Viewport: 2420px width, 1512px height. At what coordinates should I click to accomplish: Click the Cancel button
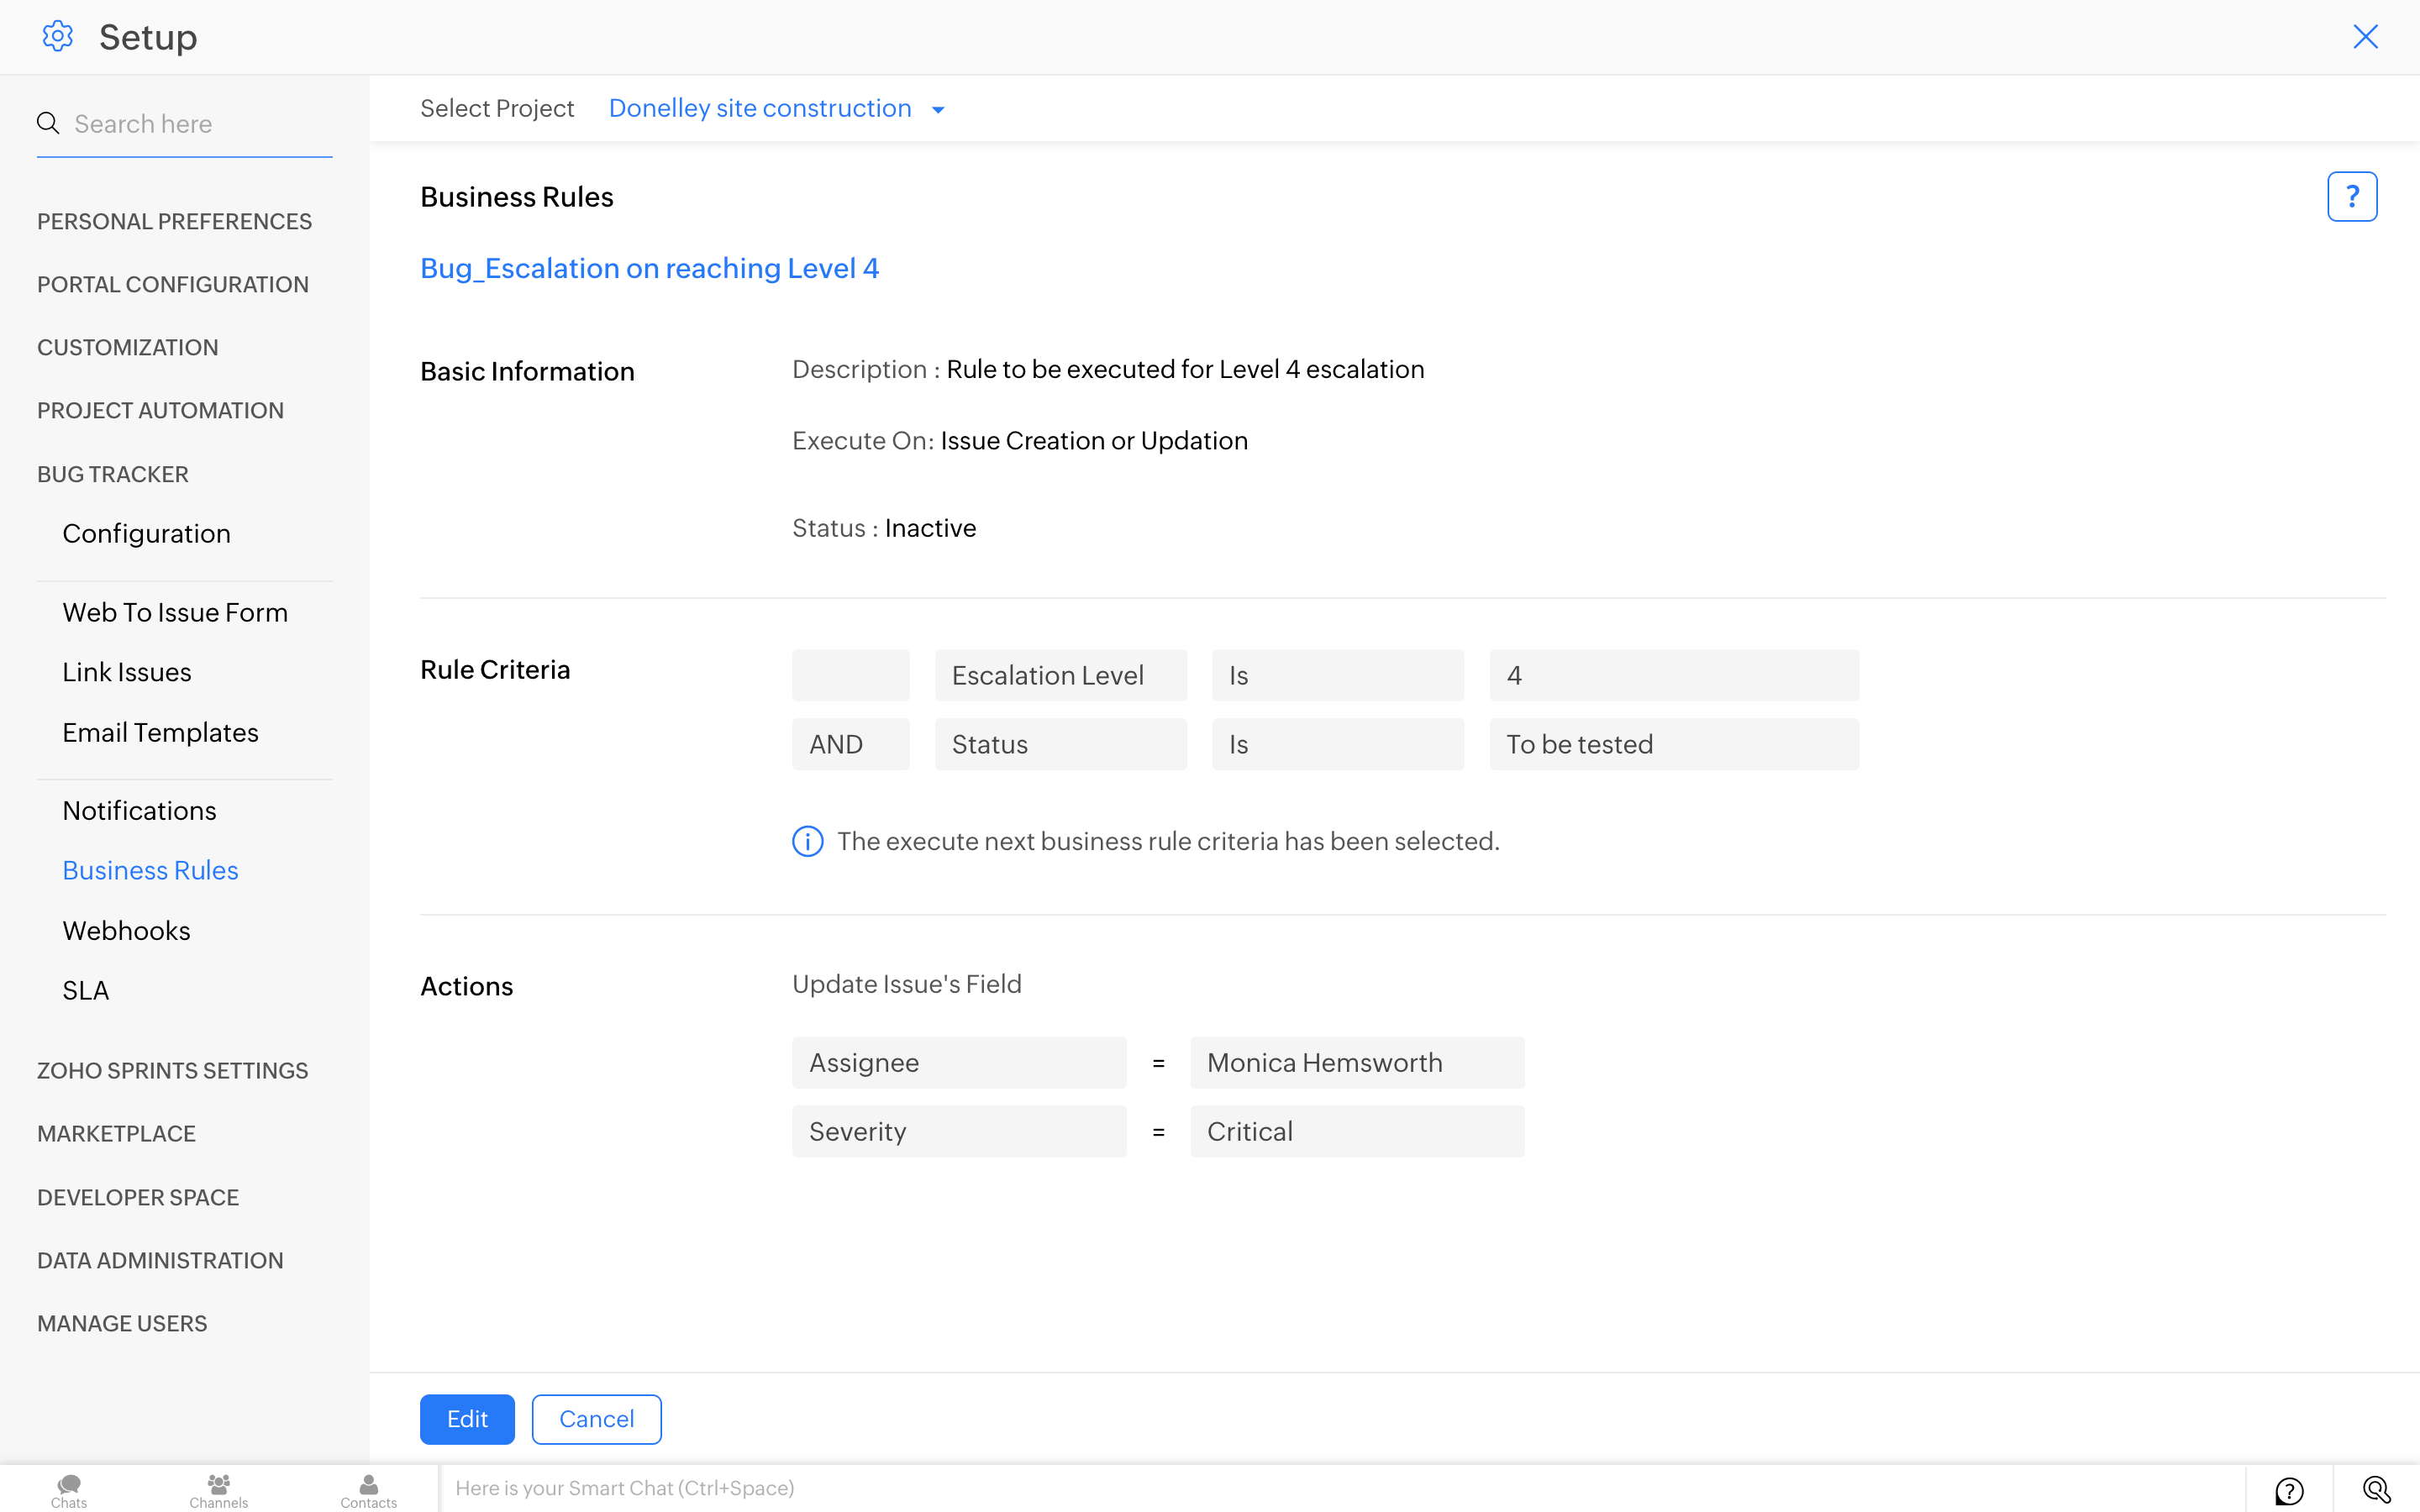(x=596, y=1418)
